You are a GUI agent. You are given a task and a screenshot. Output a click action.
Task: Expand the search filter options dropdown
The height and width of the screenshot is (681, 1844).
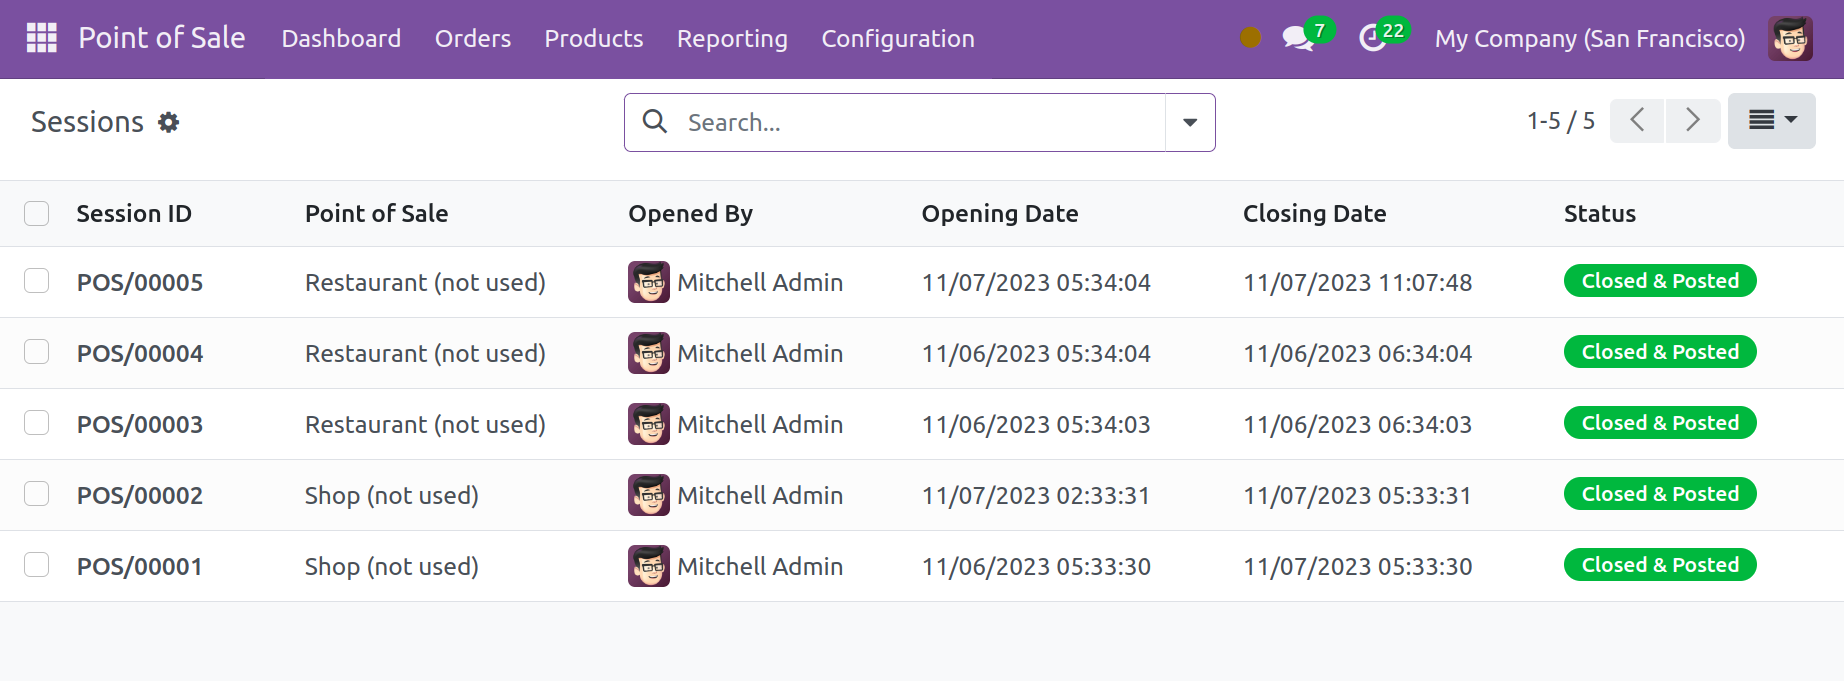[1190, 122]
